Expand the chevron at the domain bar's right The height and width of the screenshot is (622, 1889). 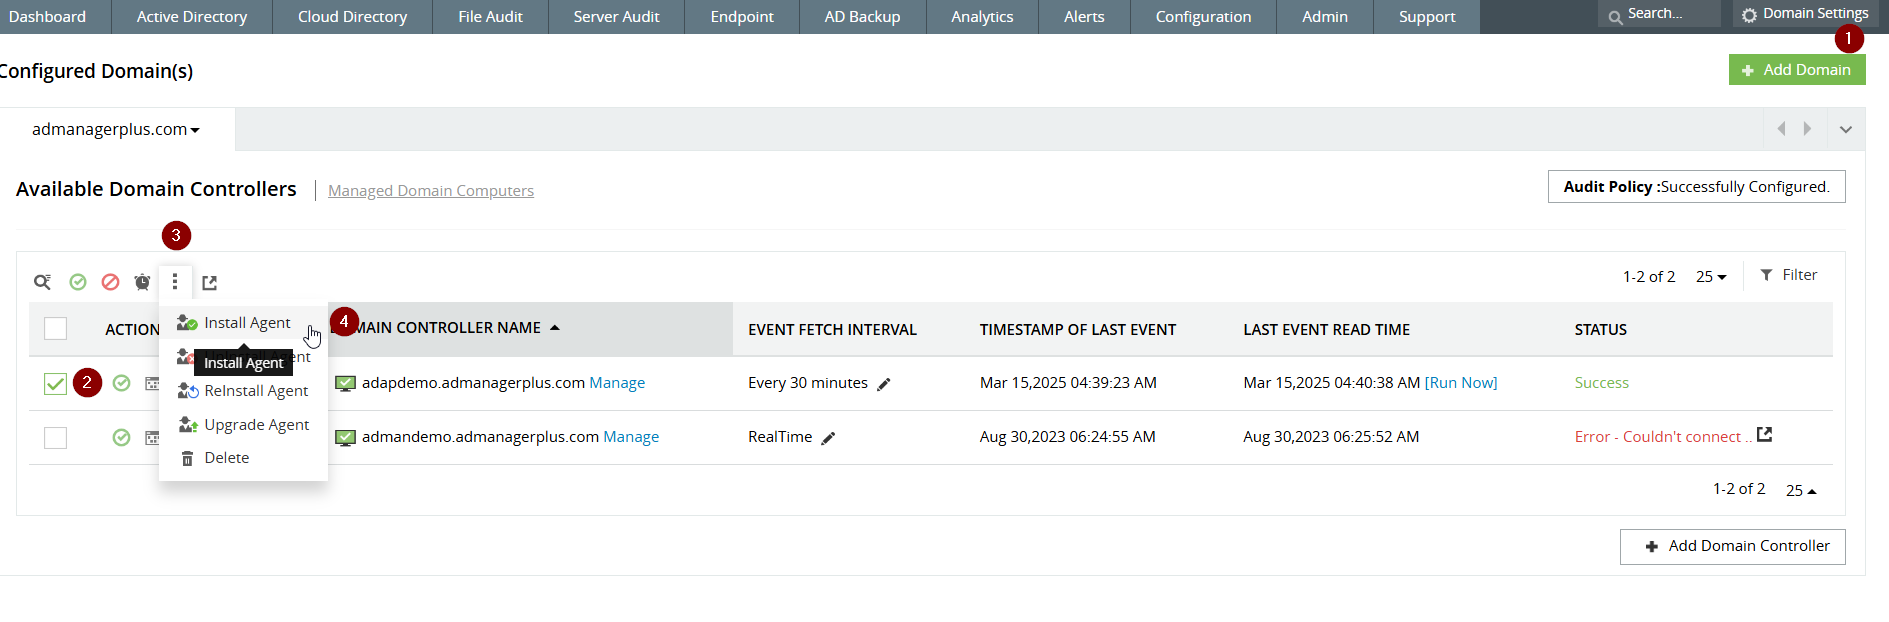click(x=1845, y=129)
